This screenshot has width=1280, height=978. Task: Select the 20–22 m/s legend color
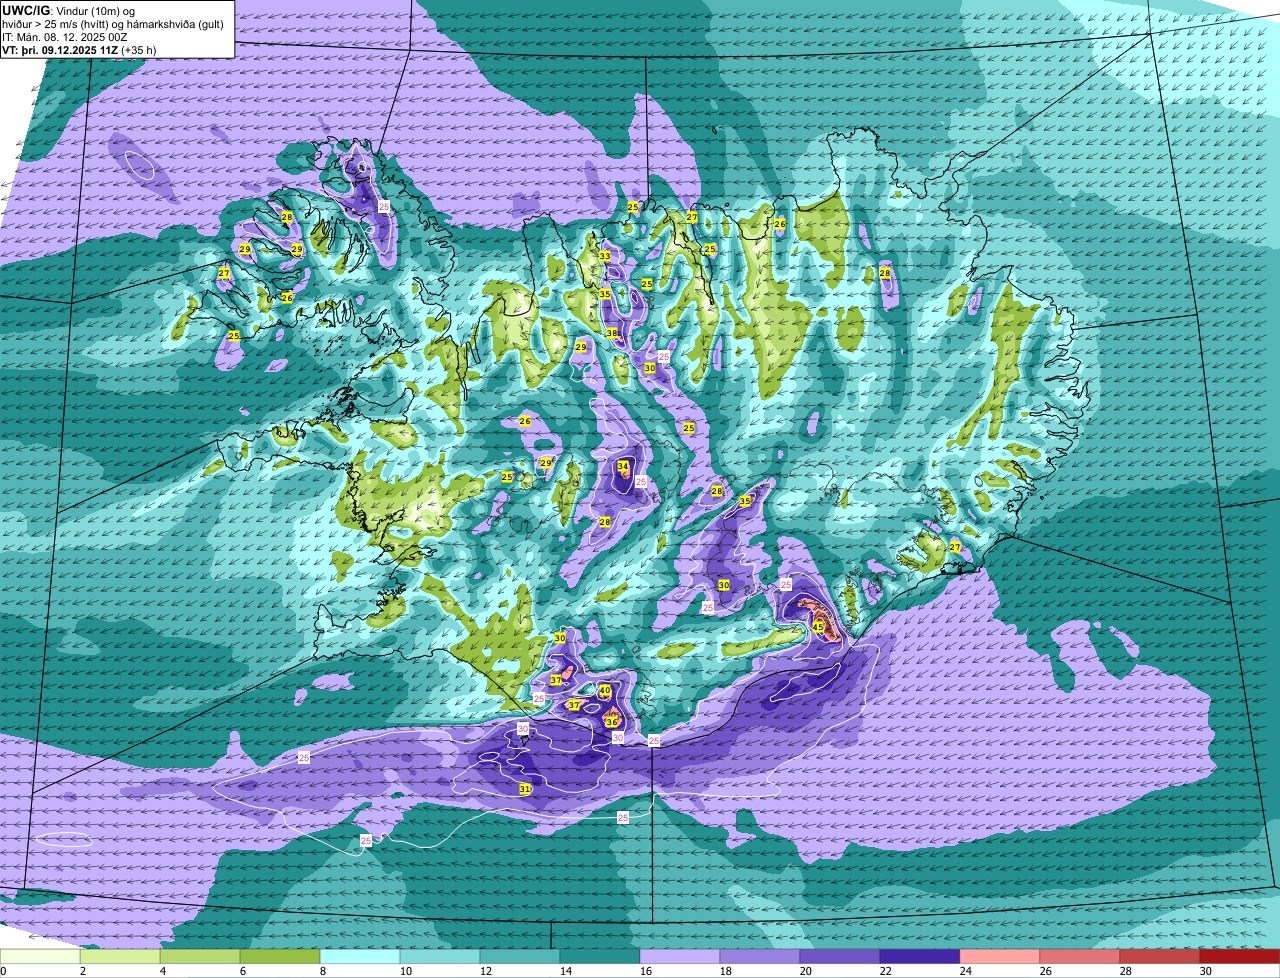point(840,957)
